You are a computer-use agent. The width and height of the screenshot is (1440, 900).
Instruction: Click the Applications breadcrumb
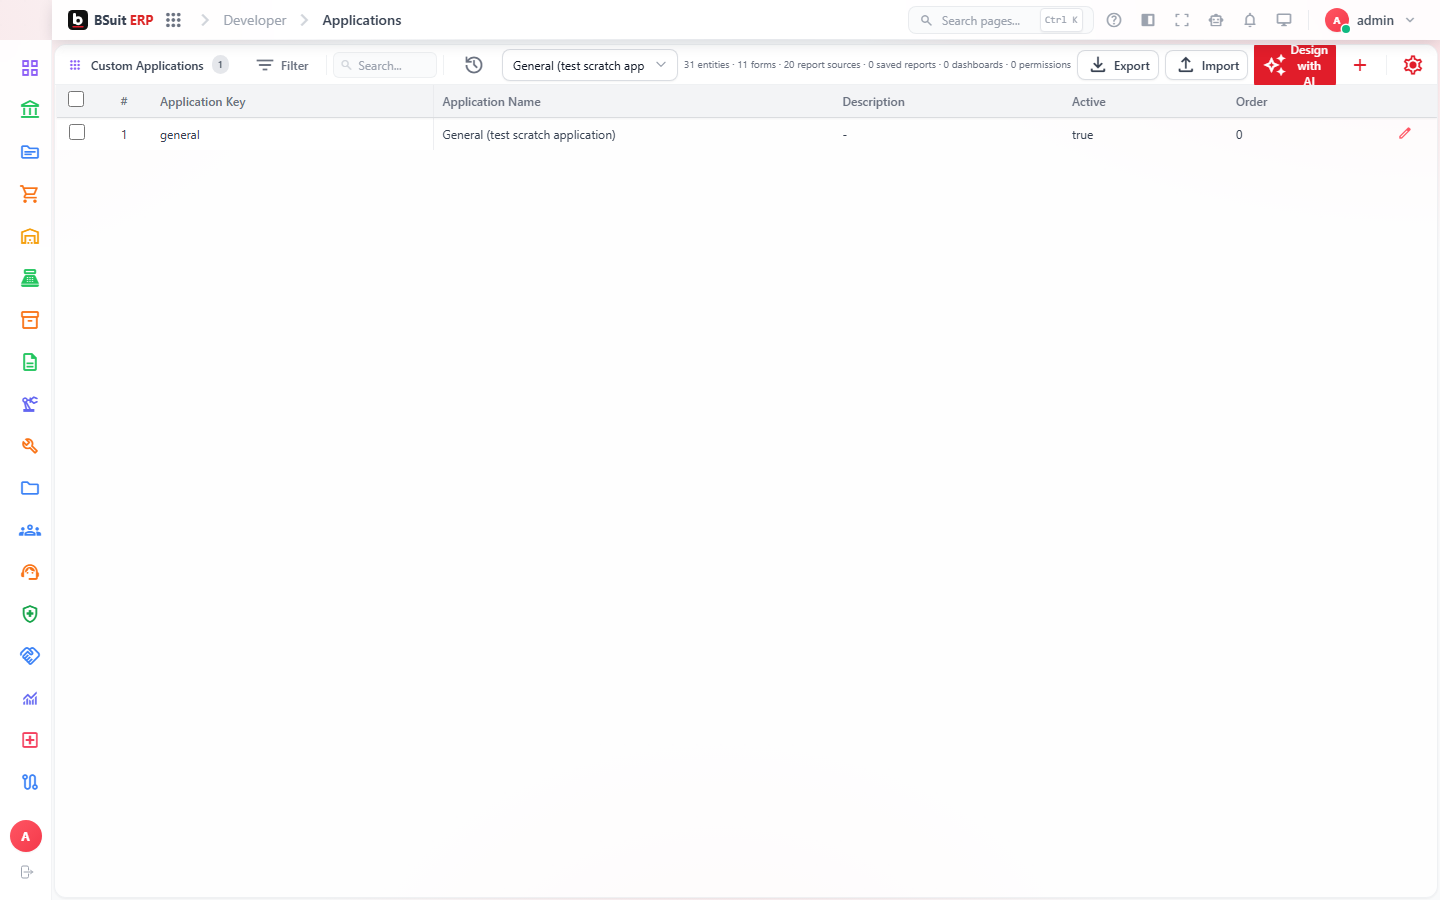click(x=361, y=20)
